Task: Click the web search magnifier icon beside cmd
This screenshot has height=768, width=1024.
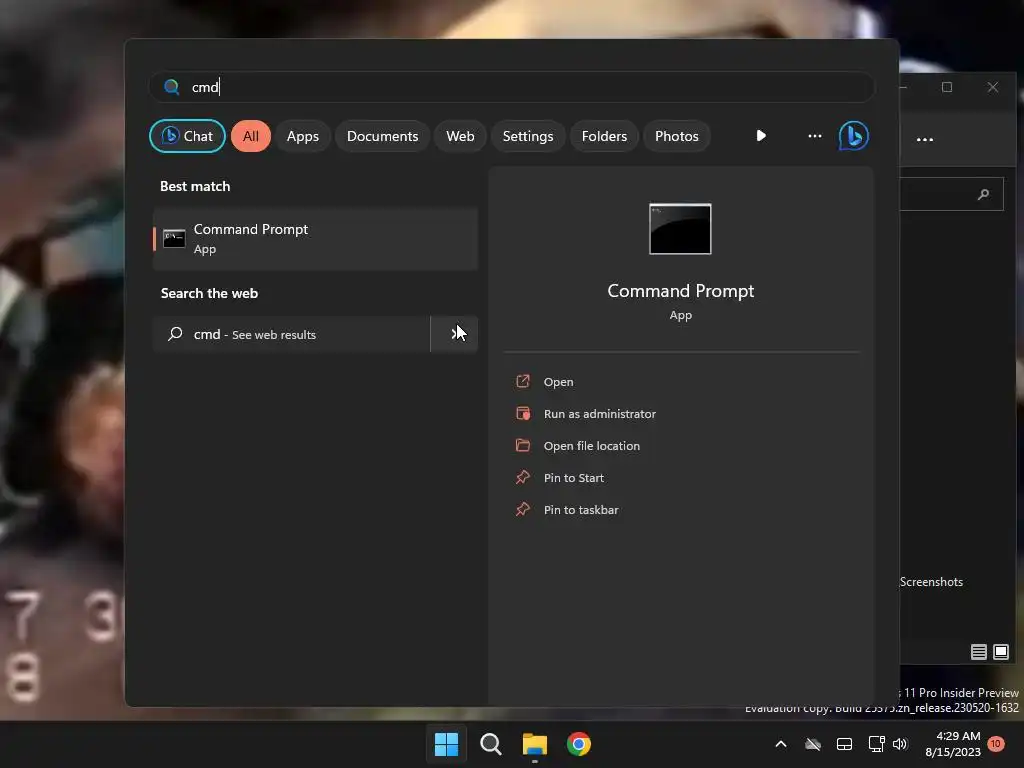Action: tap(175, 334)
